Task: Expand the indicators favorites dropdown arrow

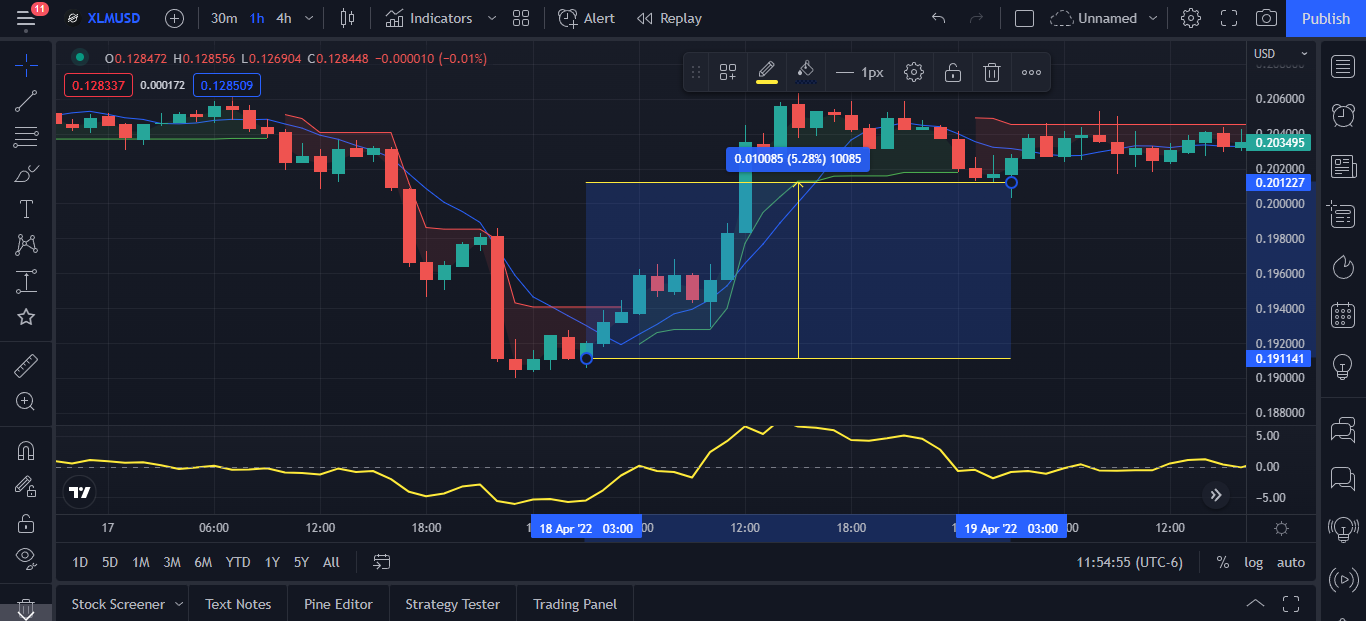Action: tap(492, 18)
